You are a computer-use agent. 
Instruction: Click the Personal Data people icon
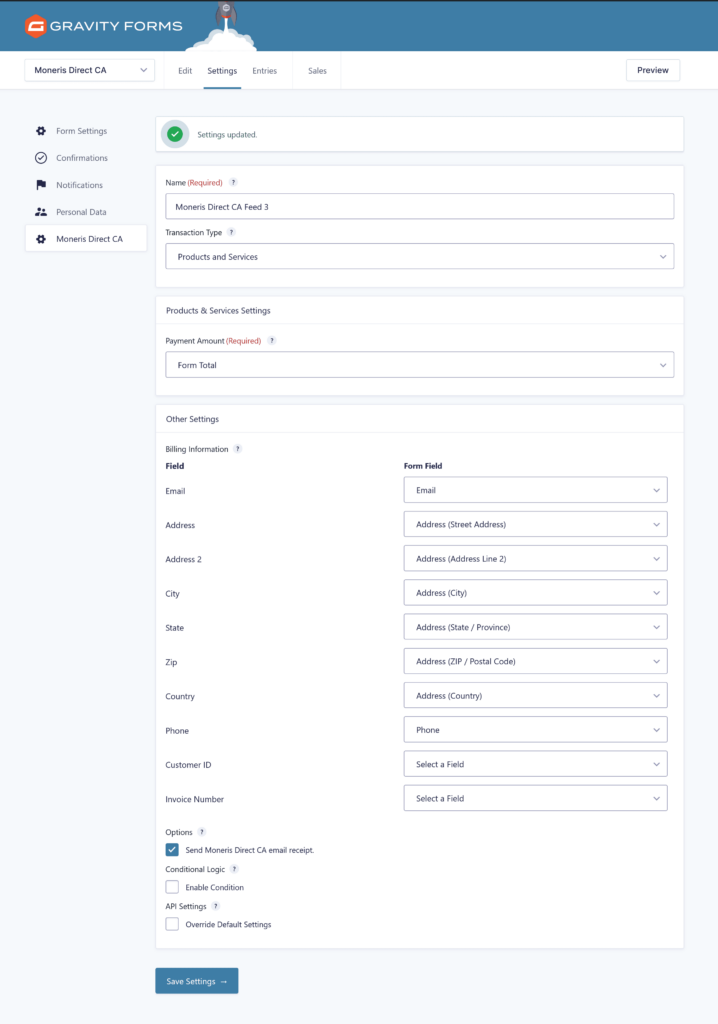[x=41, y=212]
